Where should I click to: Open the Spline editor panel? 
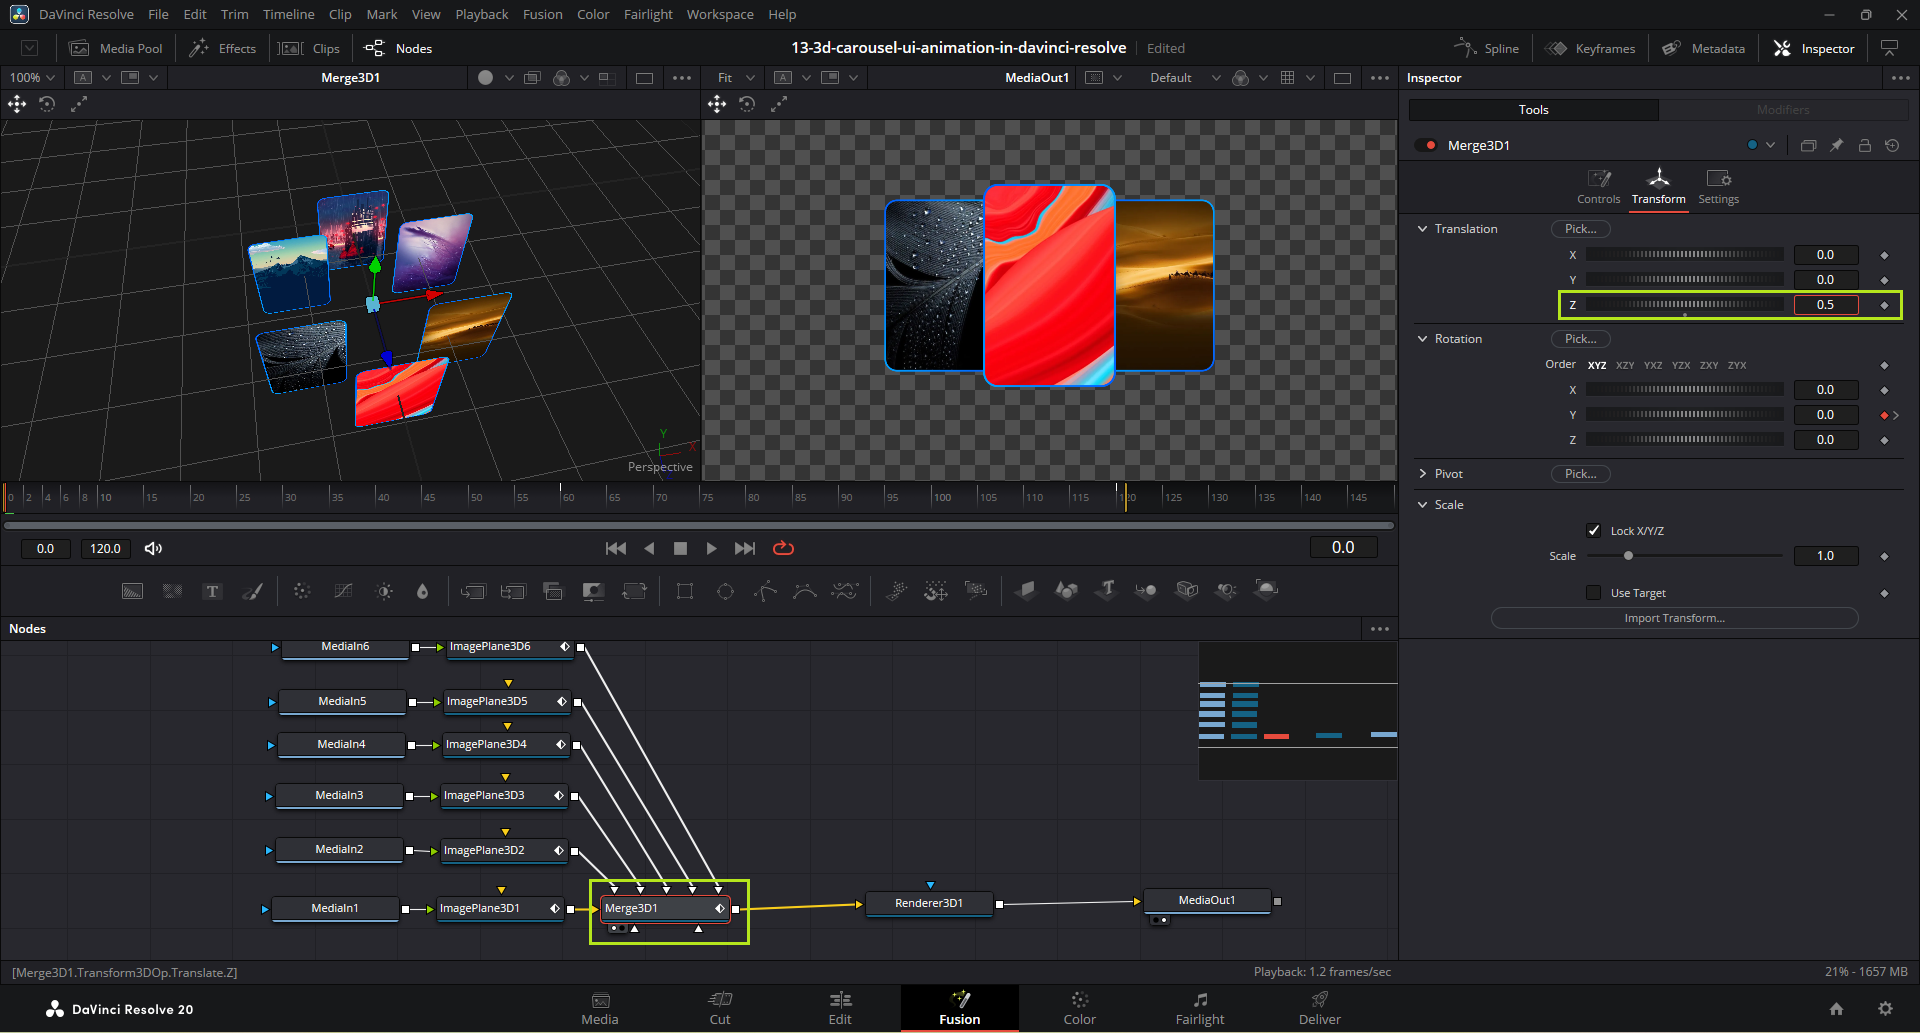click(x=1487, y=48)
